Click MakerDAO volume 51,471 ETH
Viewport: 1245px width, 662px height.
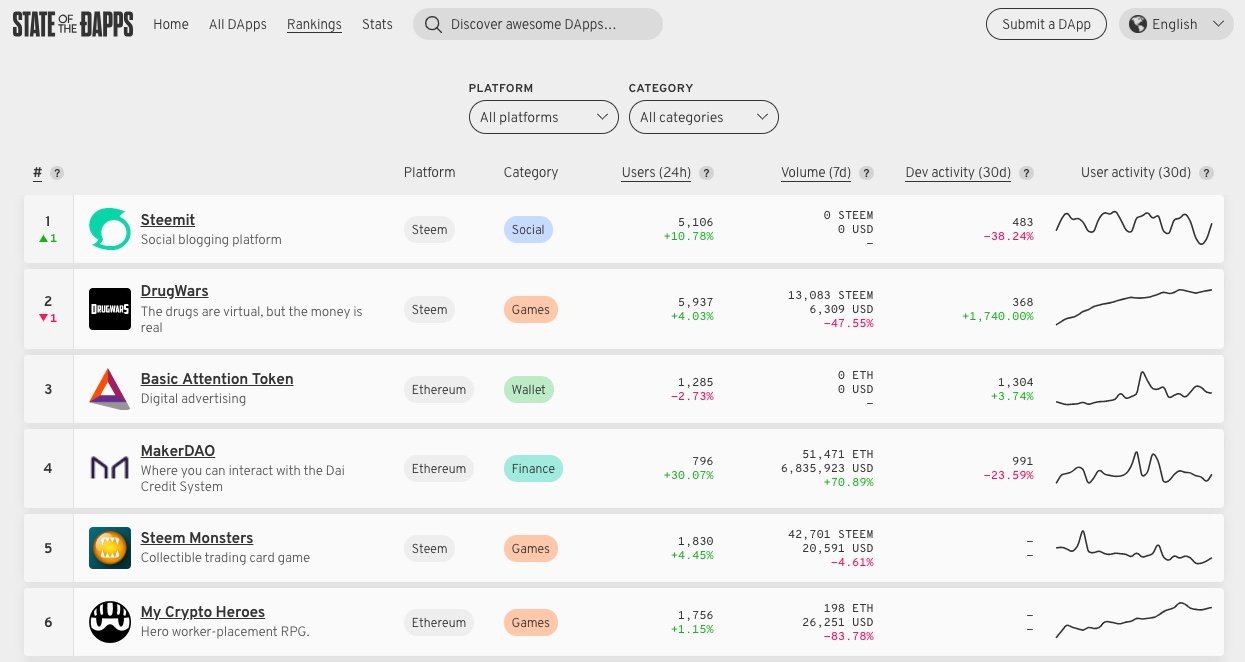(x=838, y=454)
